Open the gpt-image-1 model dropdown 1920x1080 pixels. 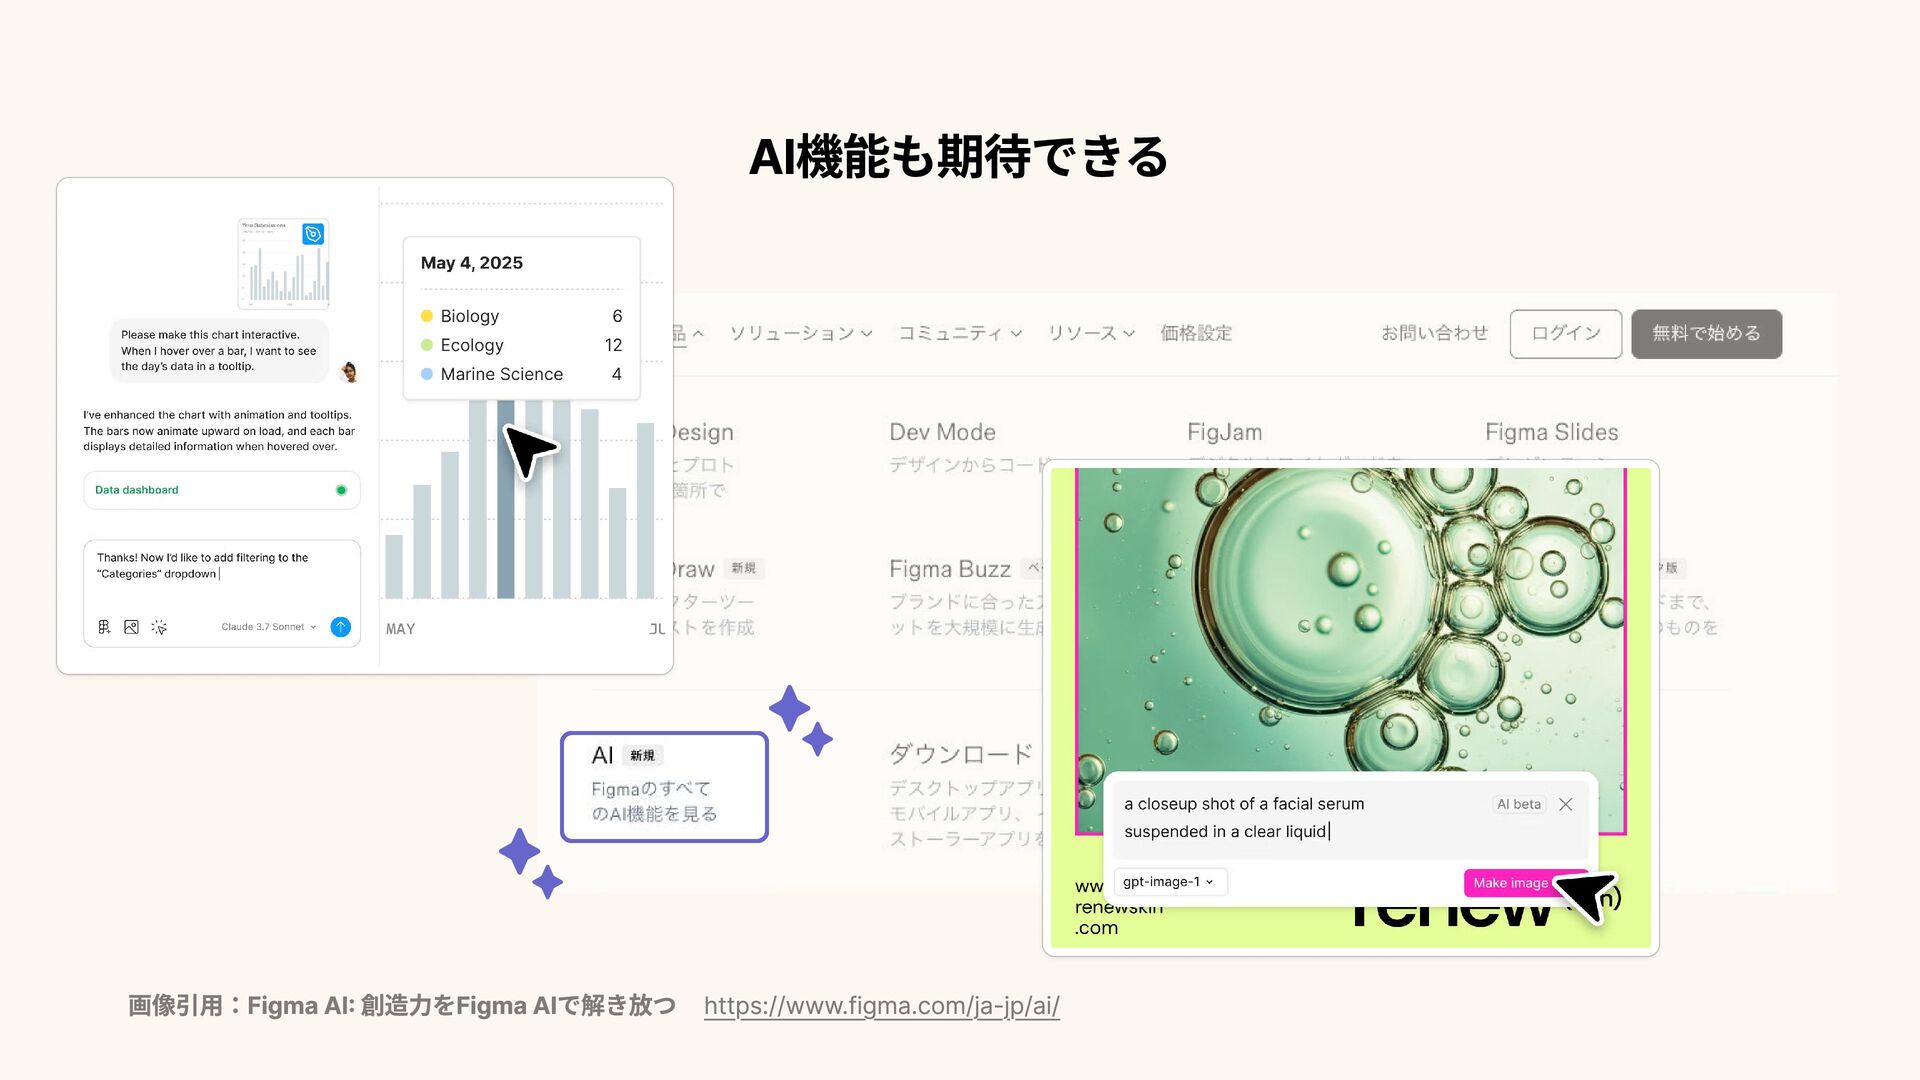[1169, 882]
